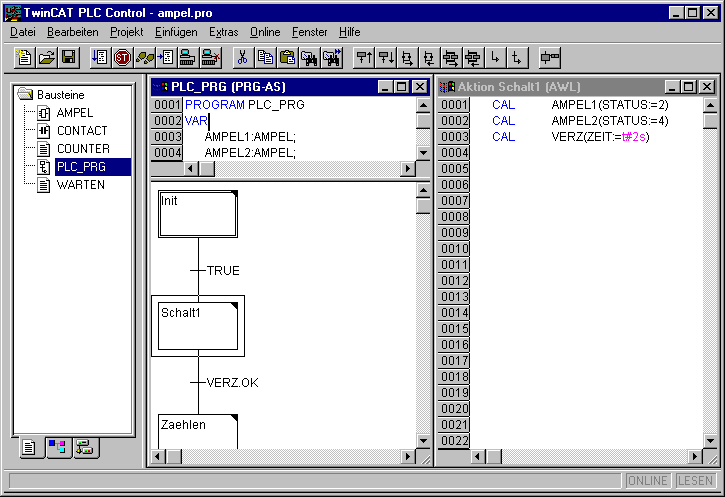Viewport: 725px width, 497px height.
Task: Click down arrow of Aktion Schalt1 vertical scrollbar
Action: coord(710,441)
